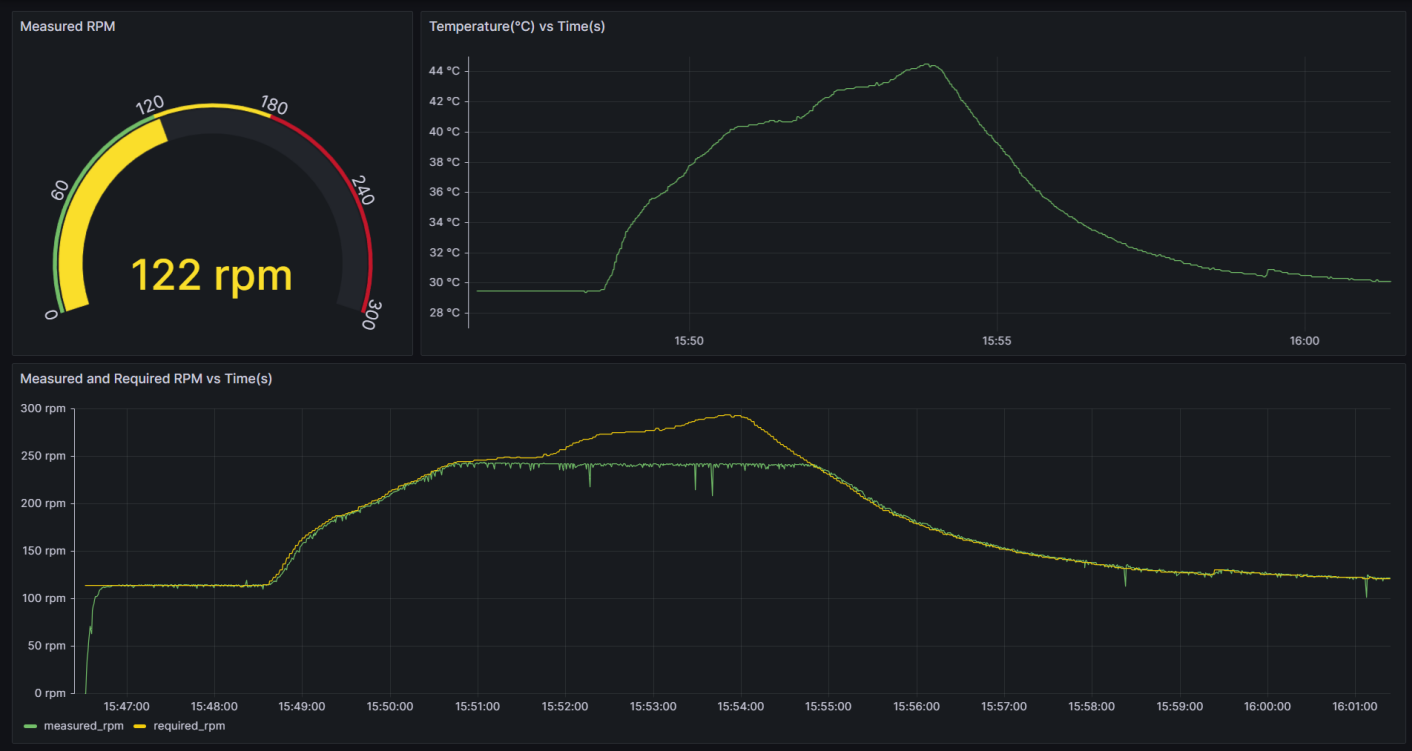Open the Measured and Required RPM panel menu
Image resolution: width=1412 pixels, height=751 pixels.
[x=146, y=379]
